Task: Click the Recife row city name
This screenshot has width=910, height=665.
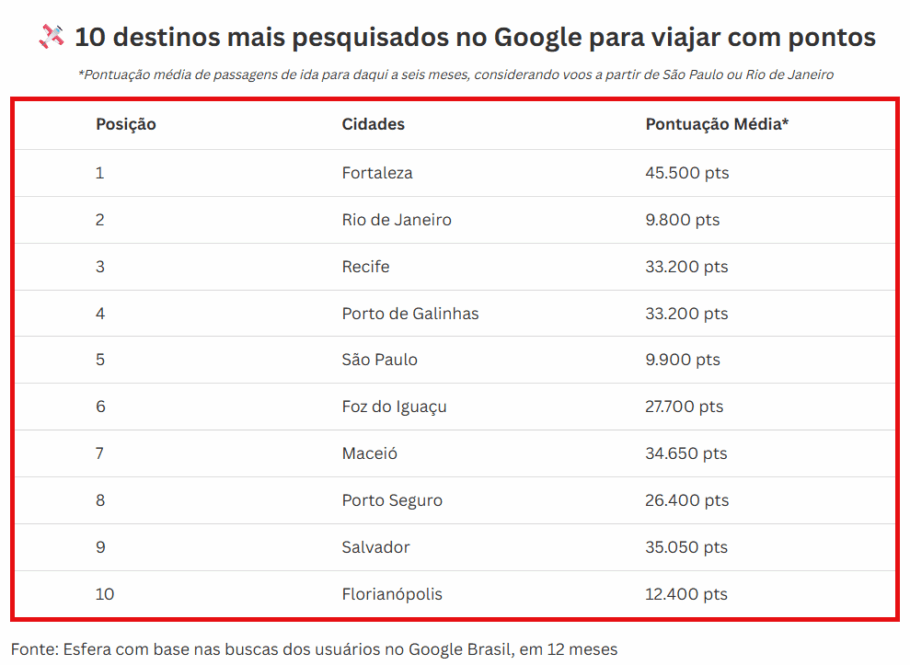Action: pyautogui.click(x=365, y=267)
